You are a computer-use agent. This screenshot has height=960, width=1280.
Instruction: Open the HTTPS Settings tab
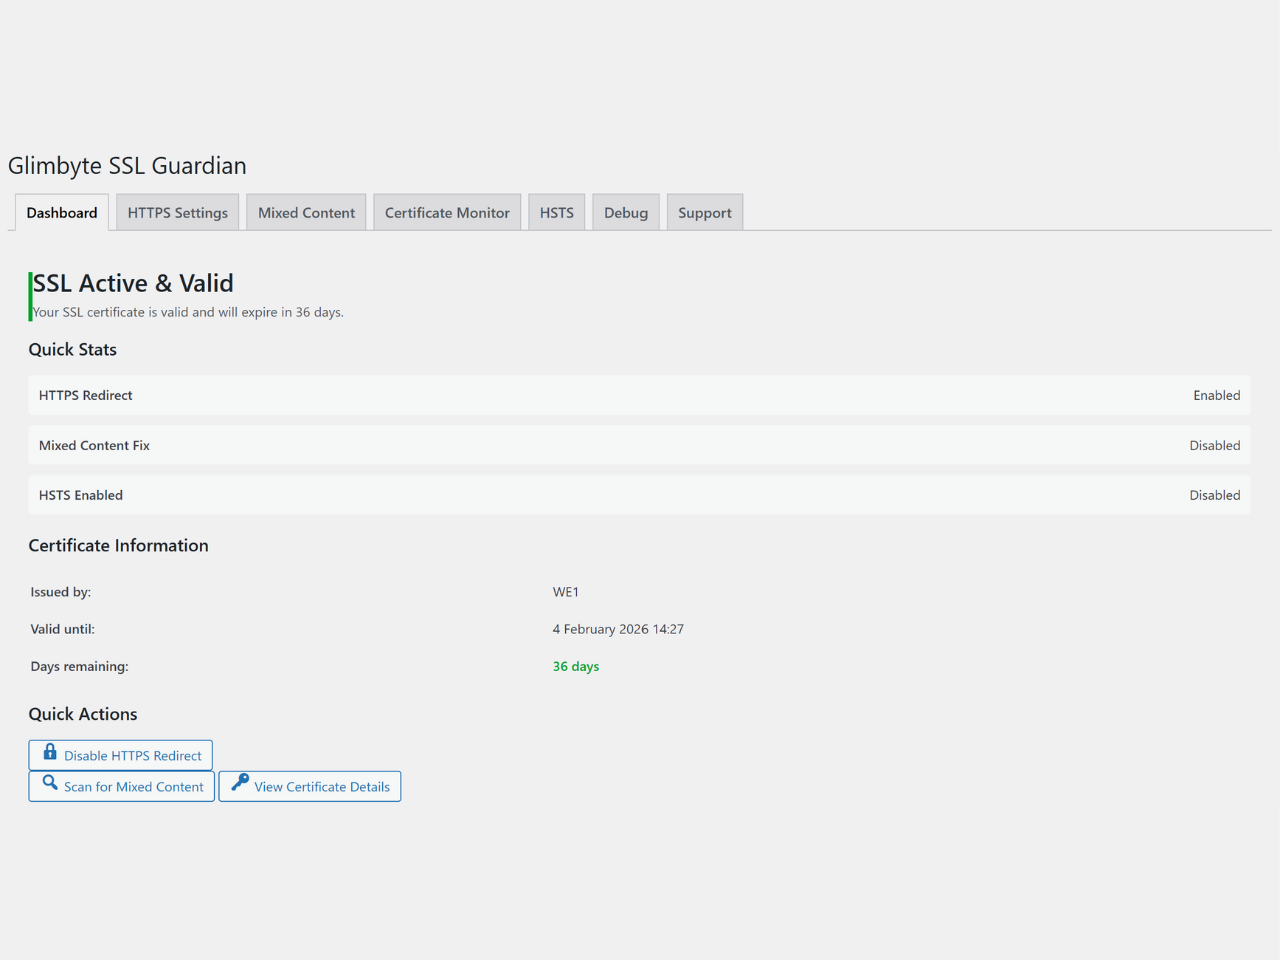(x=177, y=213)
